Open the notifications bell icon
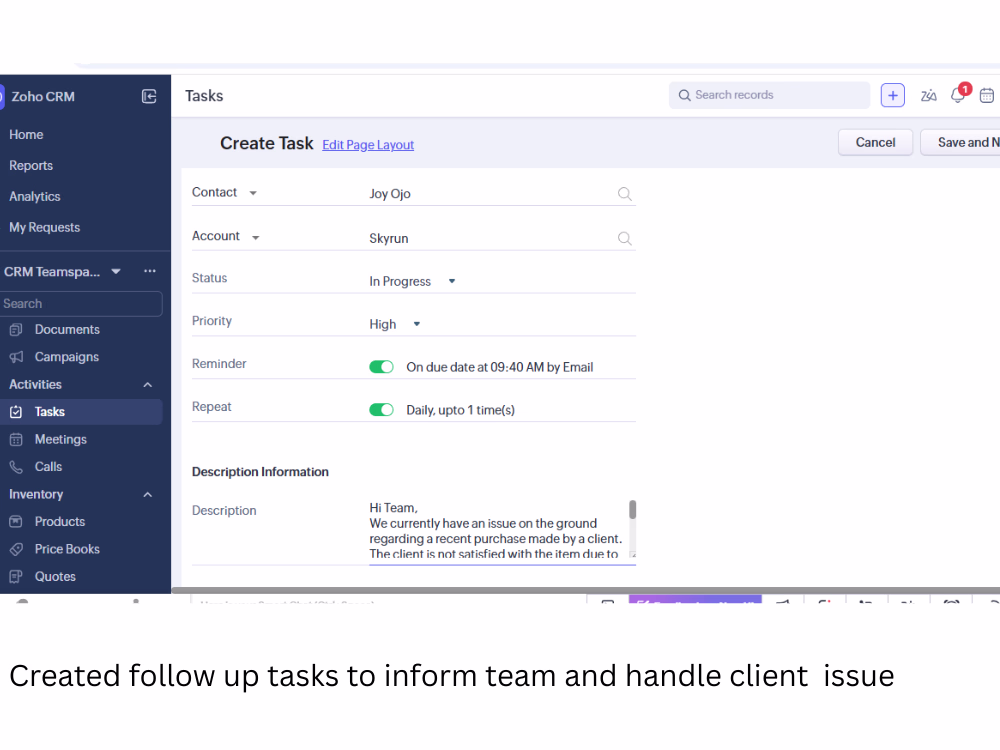1000x750 pixels. pos(958,95)
